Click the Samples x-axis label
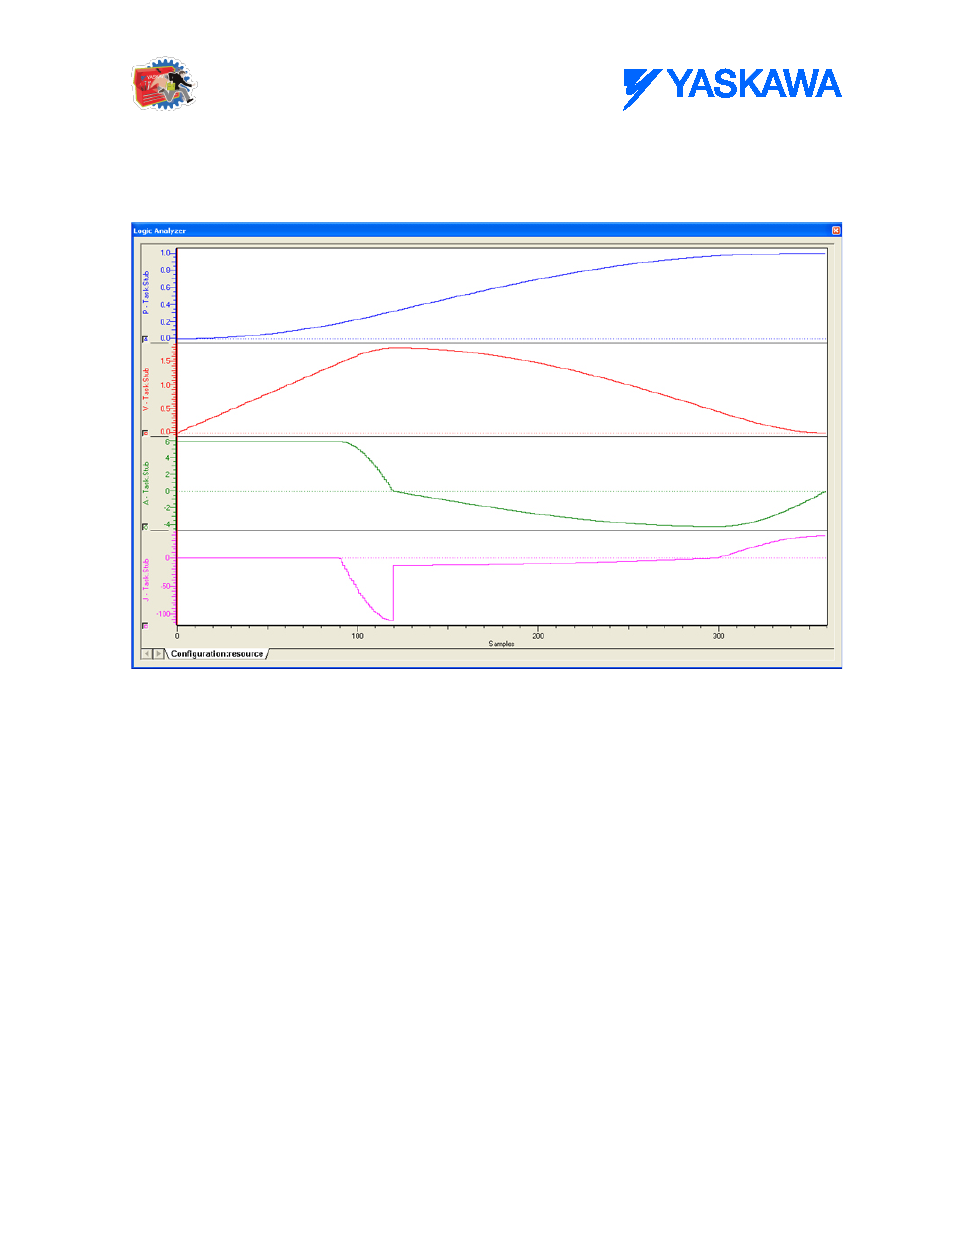The image size is (954, 1235). point(501,644)
